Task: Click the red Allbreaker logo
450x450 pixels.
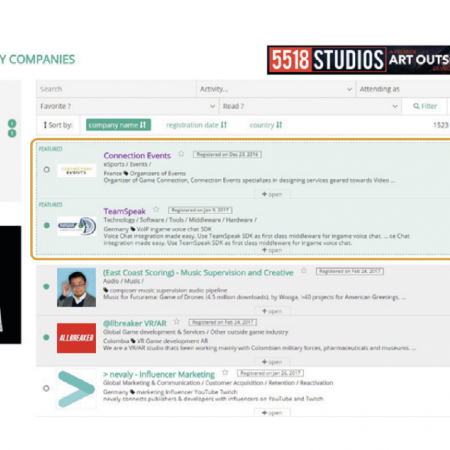Action: click(x=76, y=338)
